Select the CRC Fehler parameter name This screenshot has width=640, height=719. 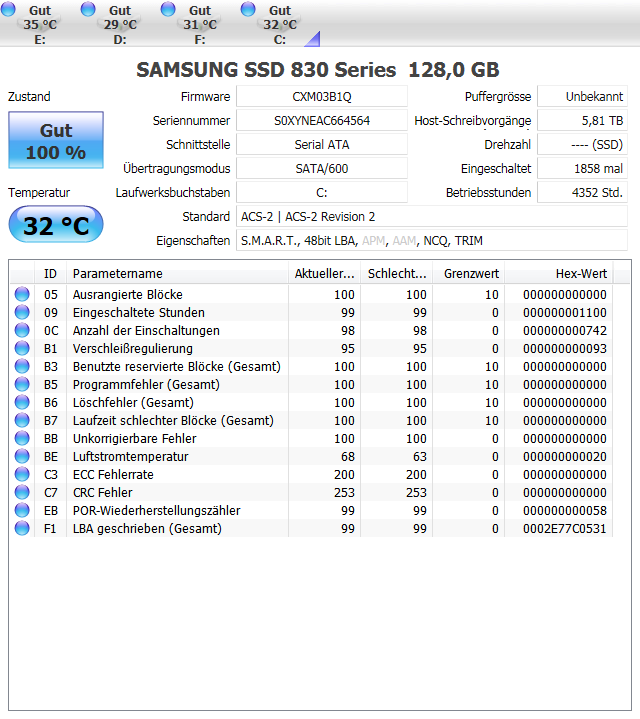(x=102, y=492)
